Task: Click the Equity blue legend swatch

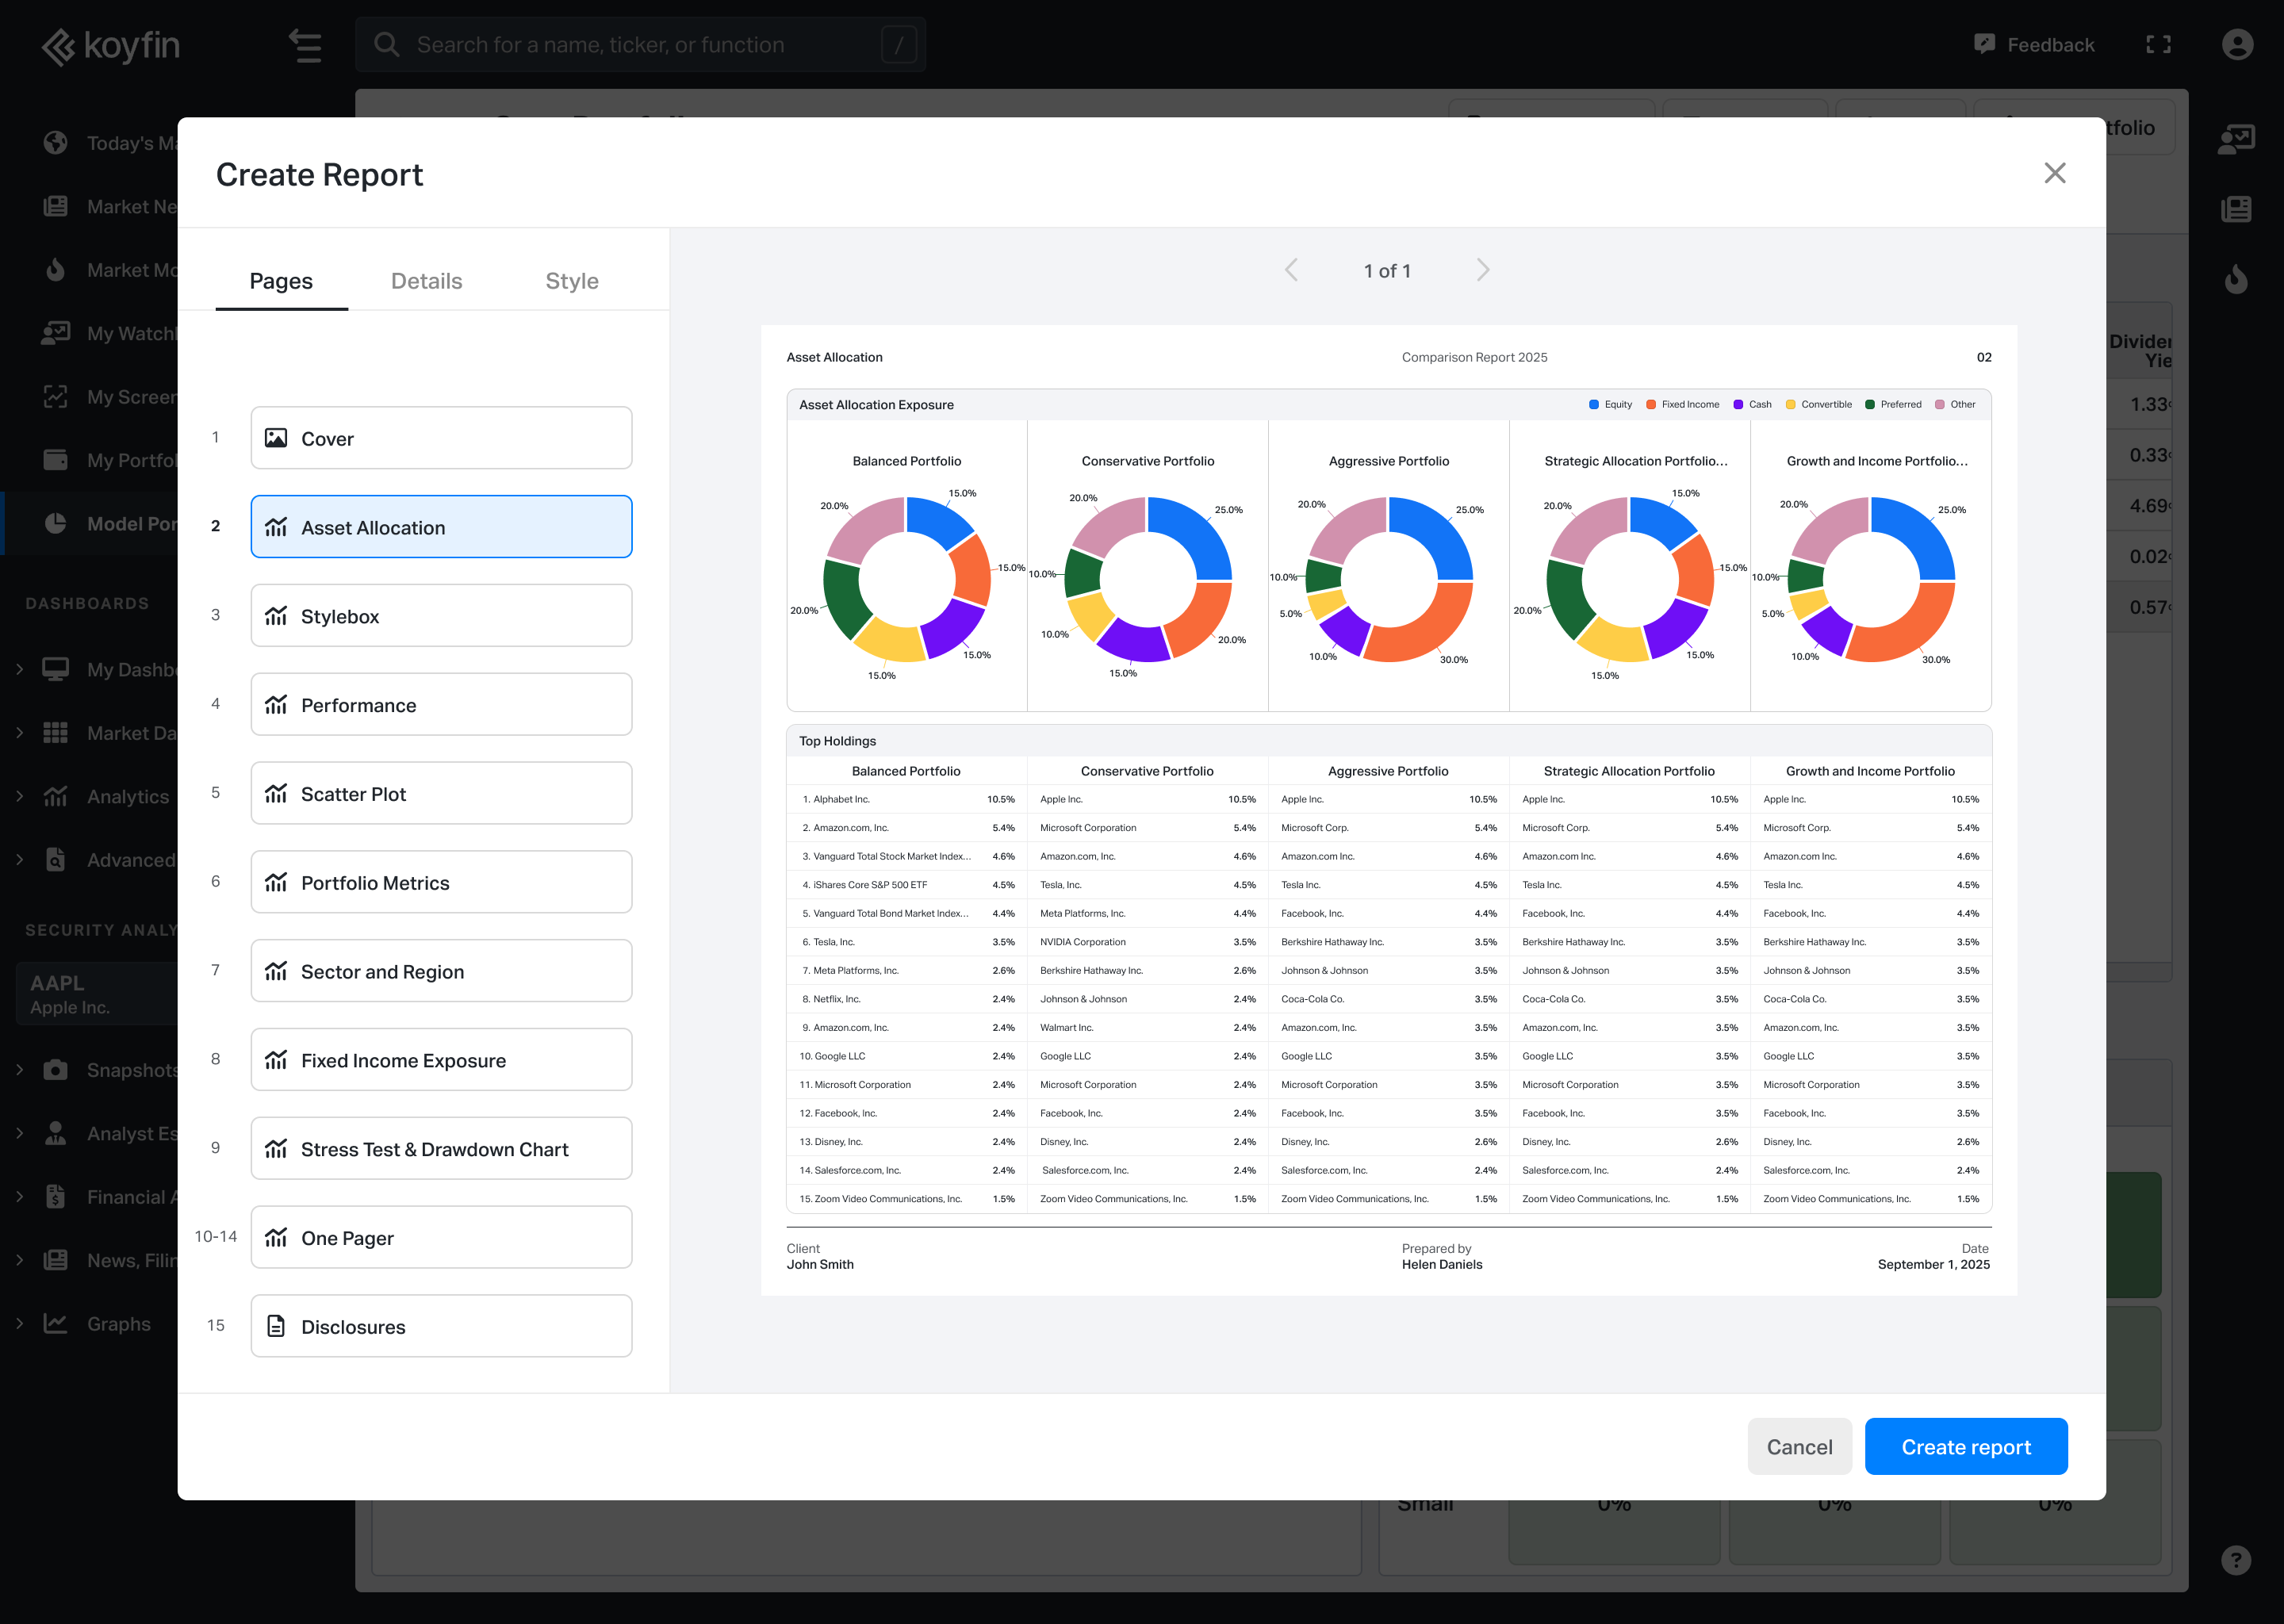Action: [x=1593, y=405]
